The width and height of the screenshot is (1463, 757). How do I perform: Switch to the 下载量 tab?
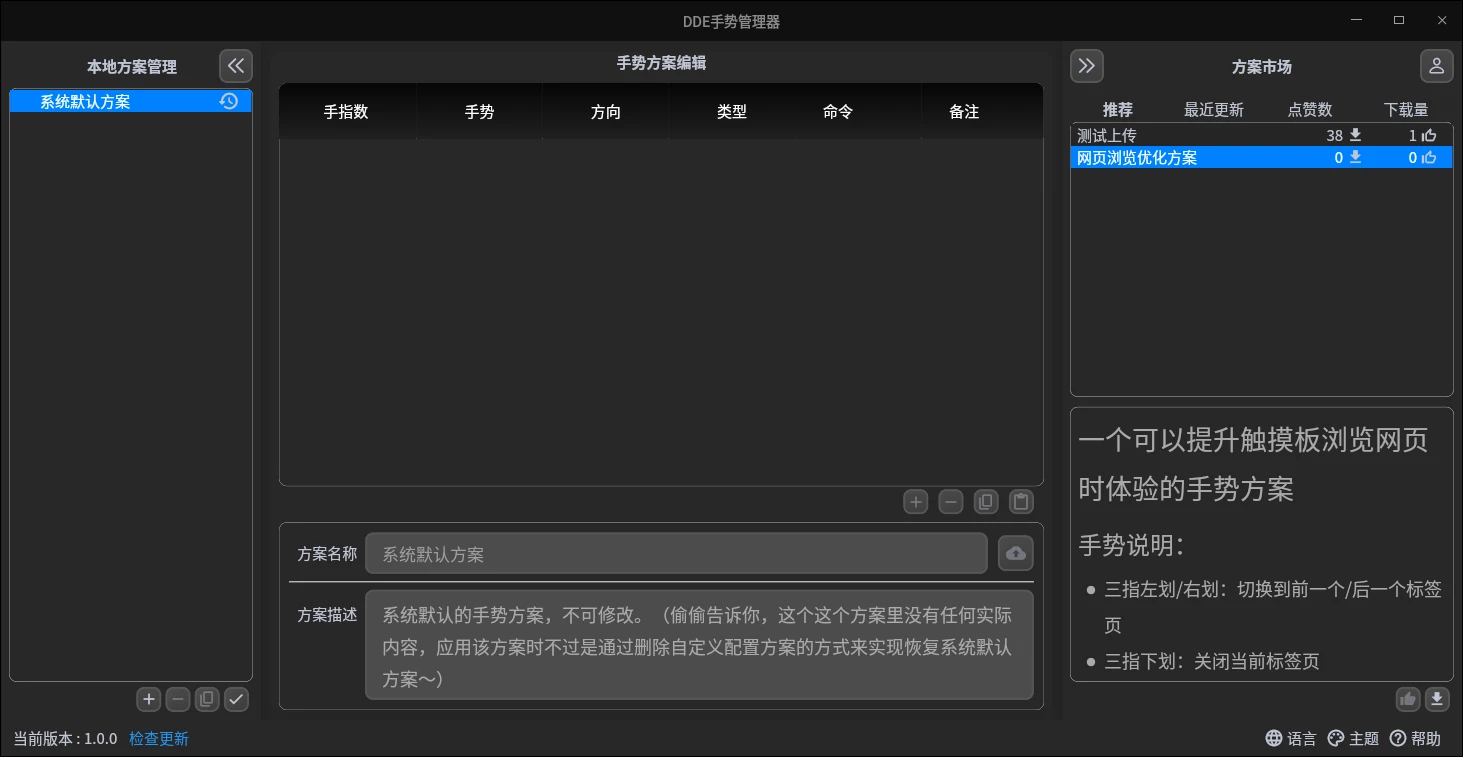1406,110
